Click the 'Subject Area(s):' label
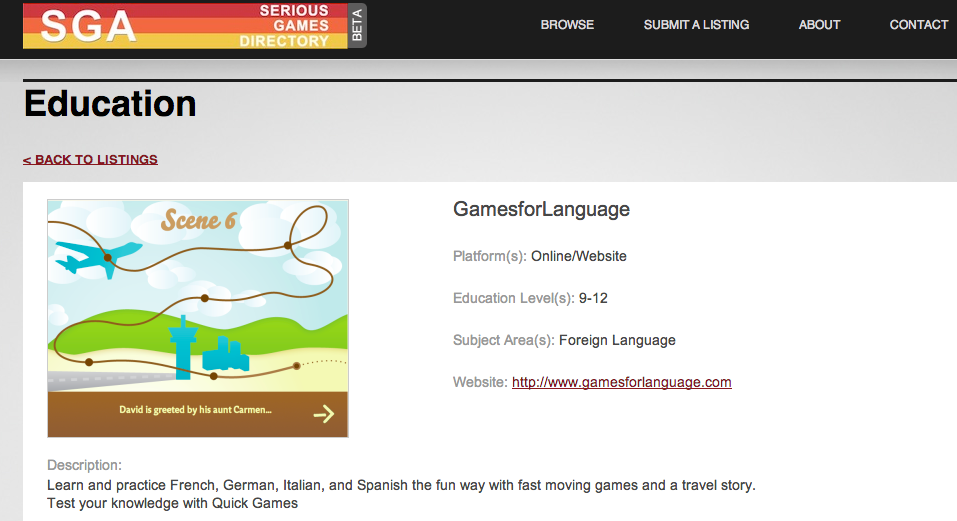Screen dimensions: 957x521 click(x=504, y=340)
